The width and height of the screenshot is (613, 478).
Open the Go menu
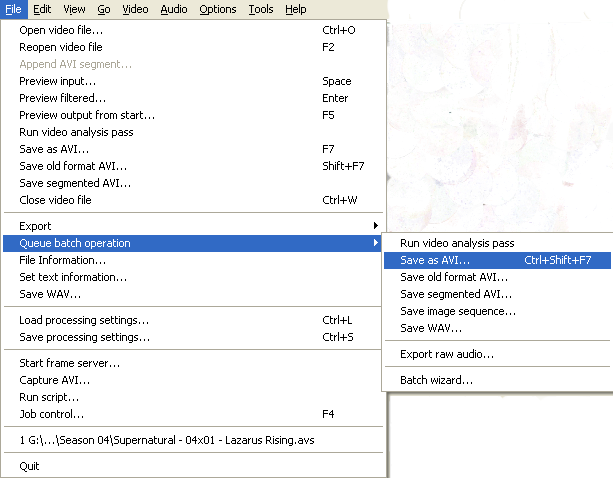pos(104,9)
